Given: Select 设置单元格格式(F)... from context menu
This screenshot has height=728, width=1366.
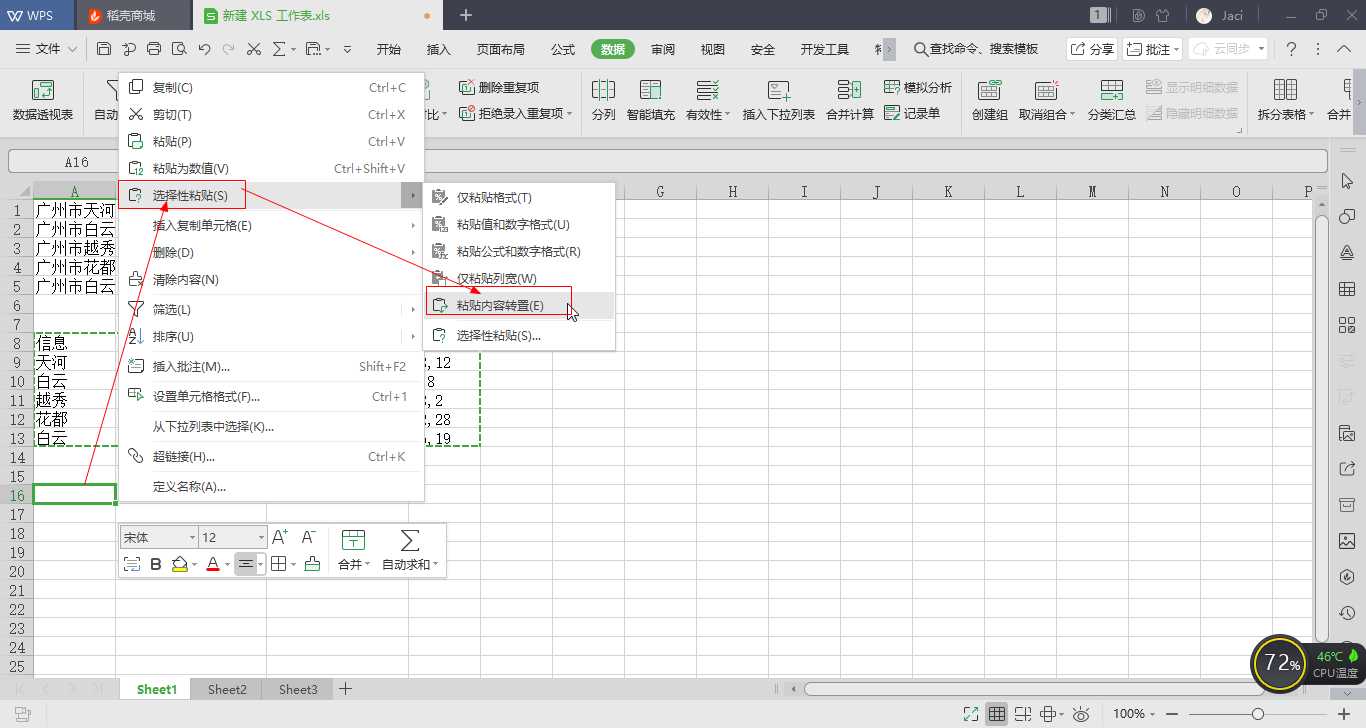Looking at the screenshot, I should coord(271,397).
